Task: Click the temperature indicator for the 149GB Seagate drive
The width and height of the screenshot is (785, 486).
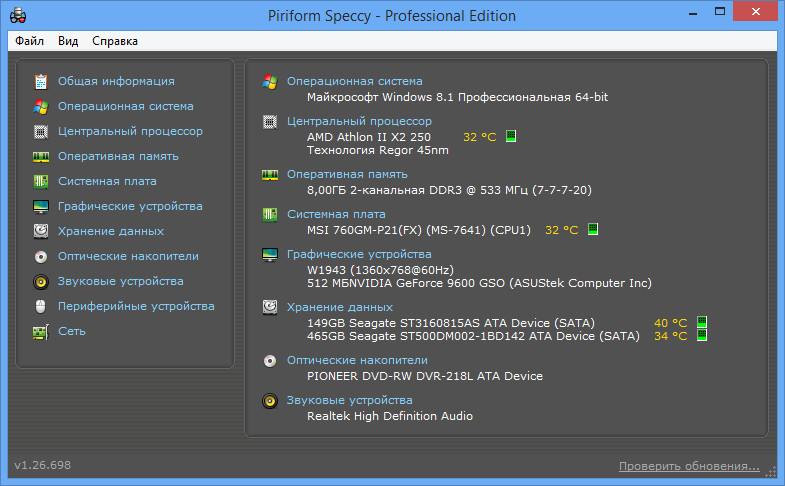Action: coord(702,322)
